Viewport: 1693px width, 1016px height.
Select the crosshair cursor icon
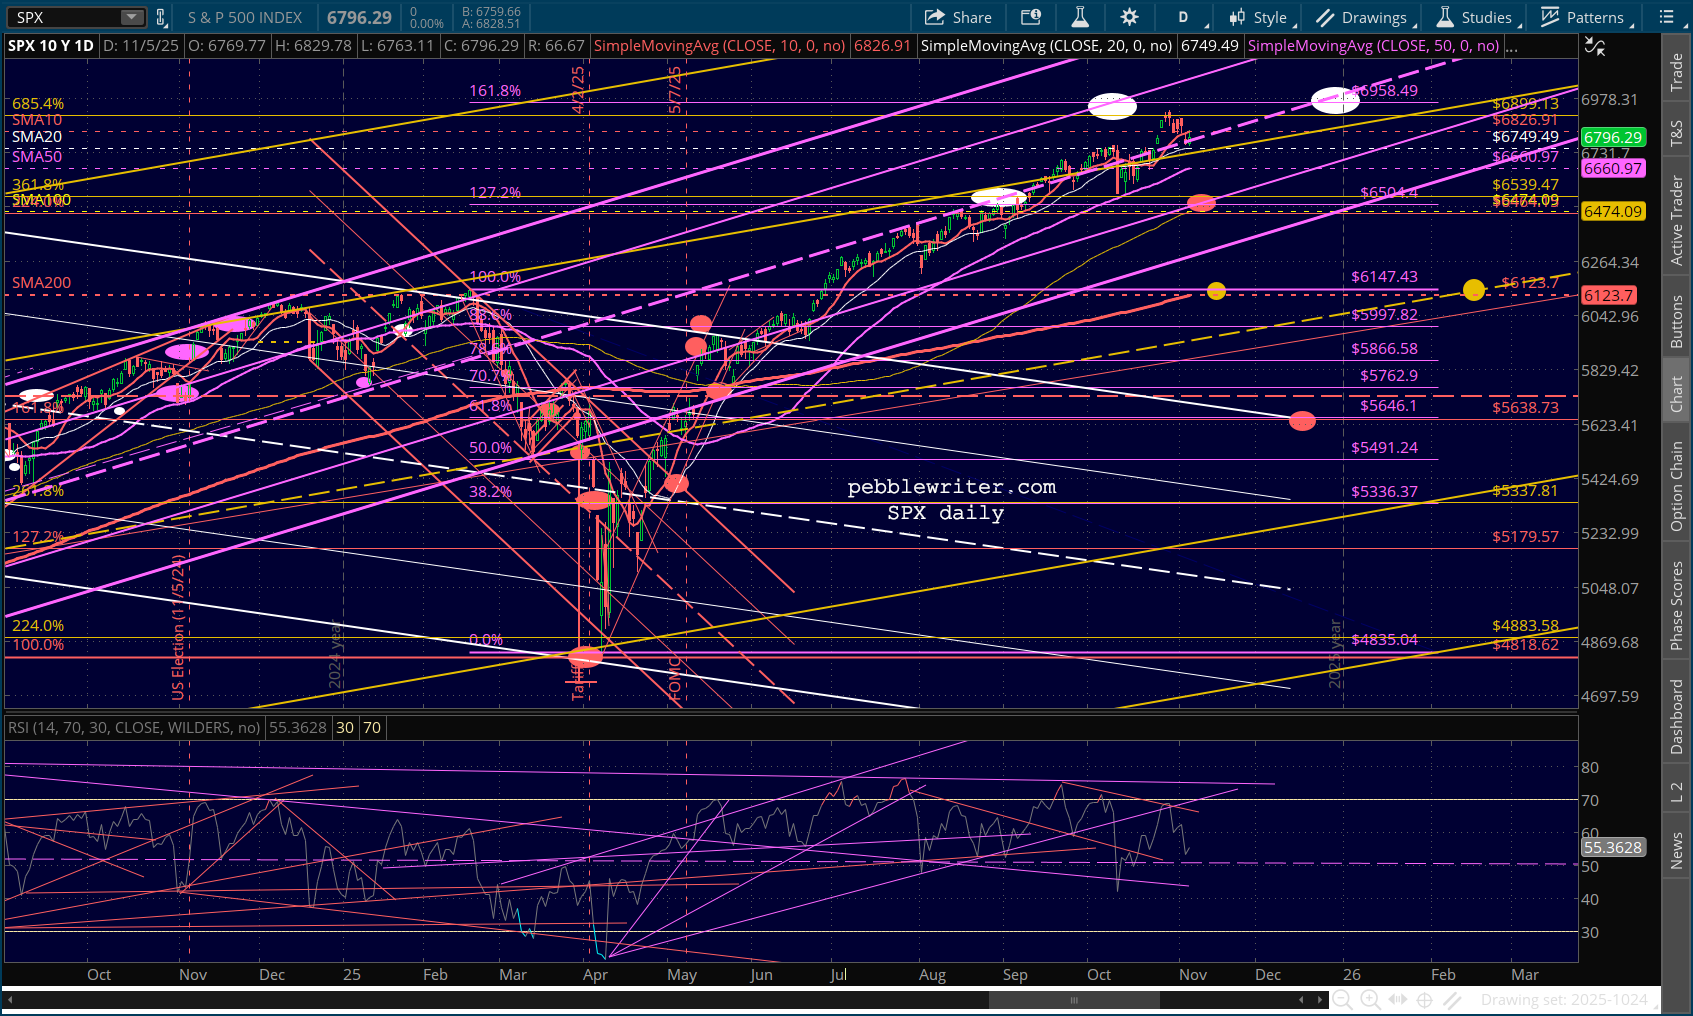(1425, 999)
